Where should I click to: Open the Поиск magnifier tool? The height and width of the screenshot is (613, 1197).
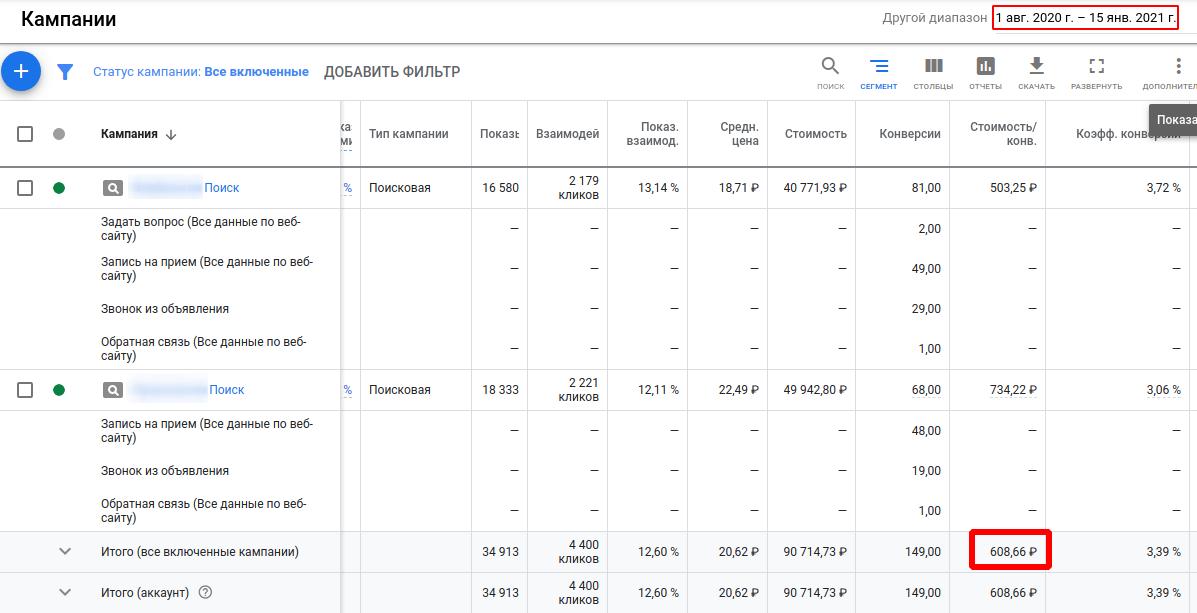tap(831, 73)
